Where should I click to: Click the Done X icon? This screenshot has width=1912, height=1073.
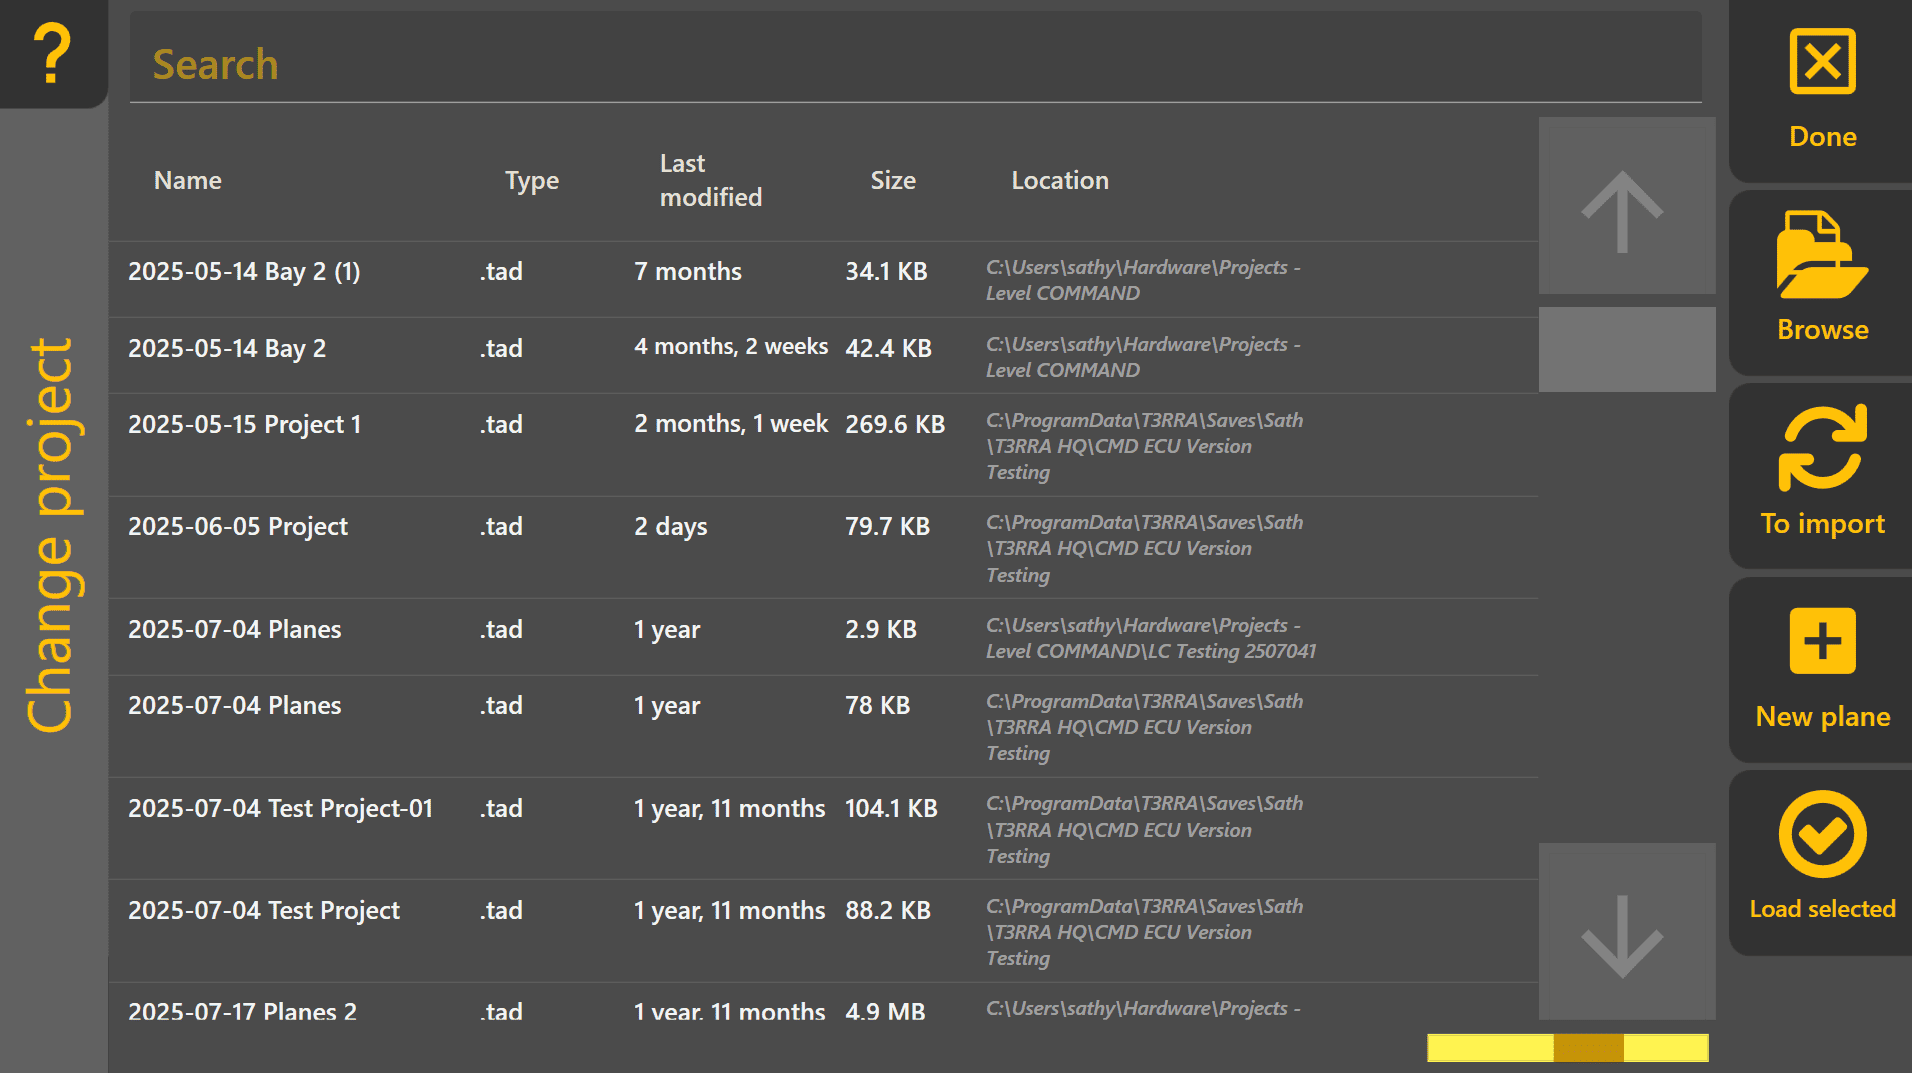coord(1822,62)
